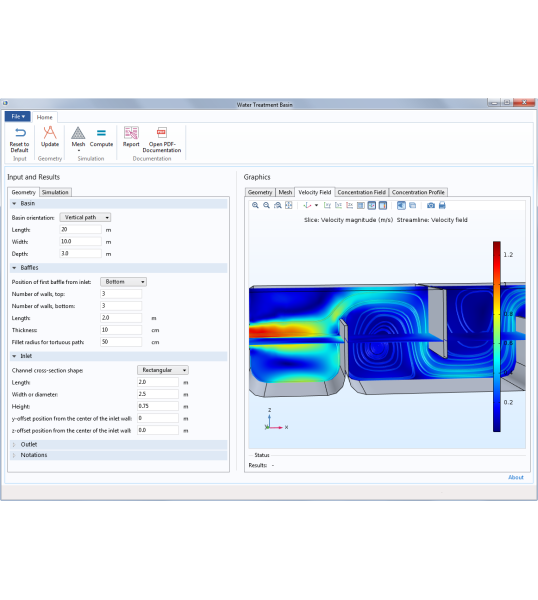Click the basin Depth input field
The image size is (538, 600).
pos(81,254)
